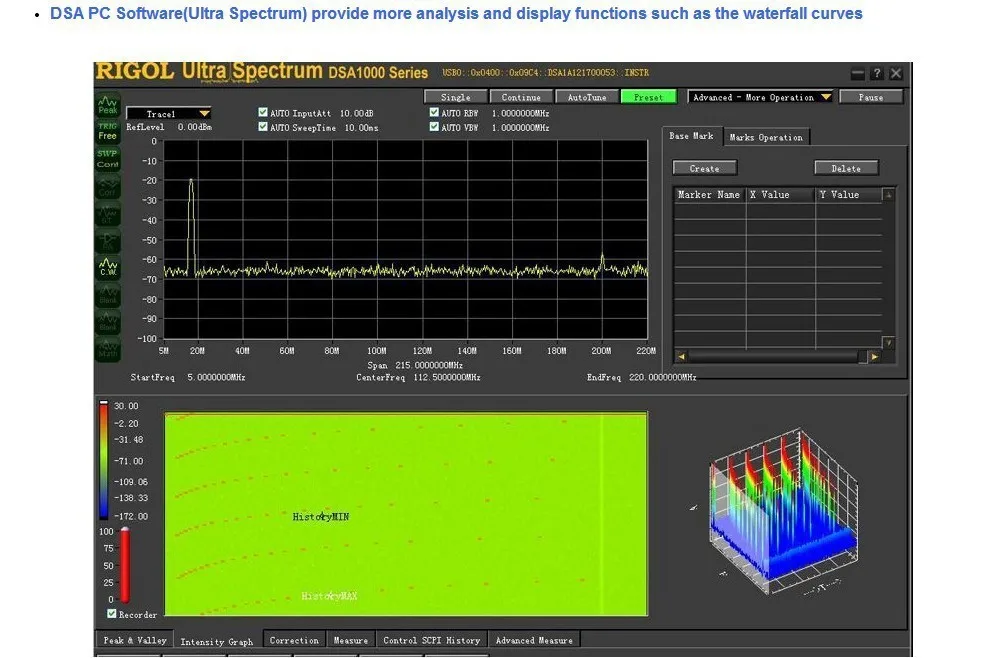Expand the Advanced - More Operation dropdown
Viewport: 1000px width, 658px height.
click(x=761, y=97)
